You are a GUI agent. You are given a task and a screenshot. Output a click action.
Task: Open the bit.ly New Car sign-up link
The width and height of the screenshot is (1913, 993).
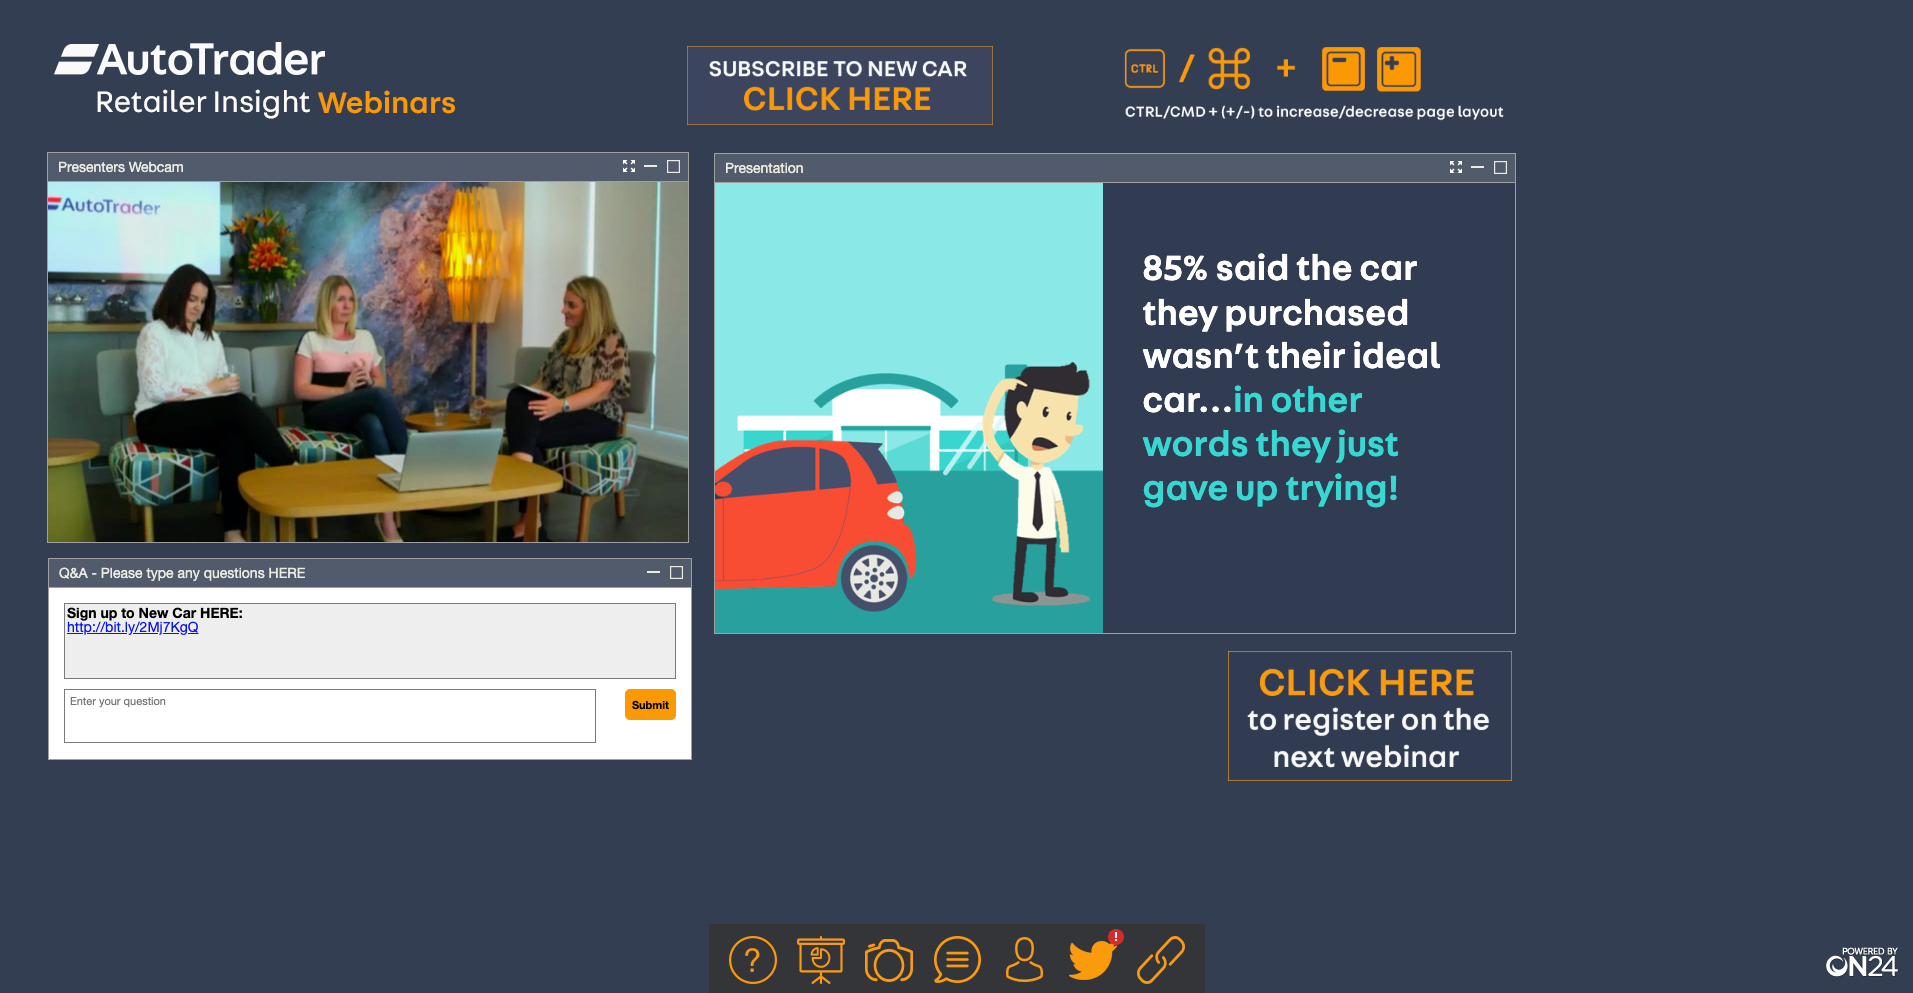[132, 628]
